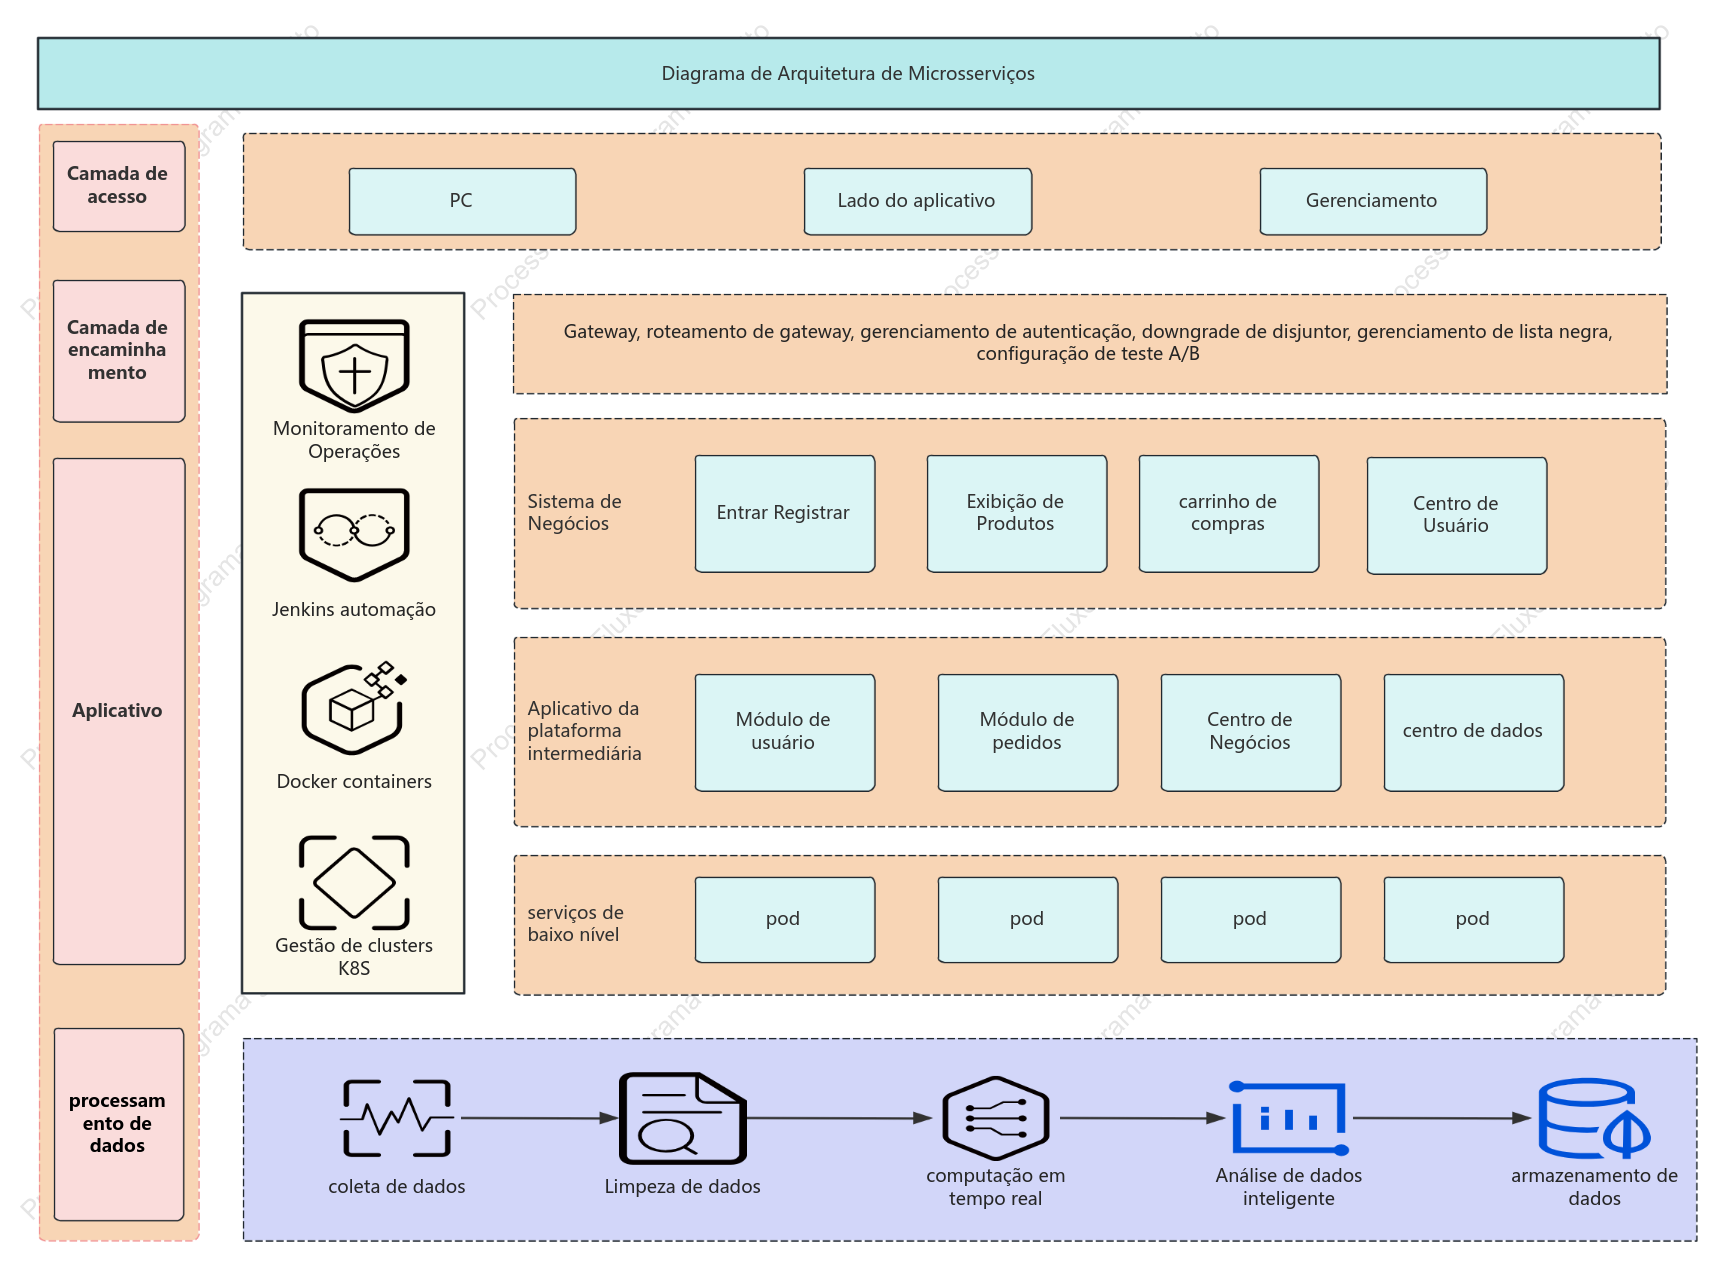Image resolution: width=1732 pixels, height=1276 pixels.
Task: Select the centro de dados box
Action: (1474, 733)
